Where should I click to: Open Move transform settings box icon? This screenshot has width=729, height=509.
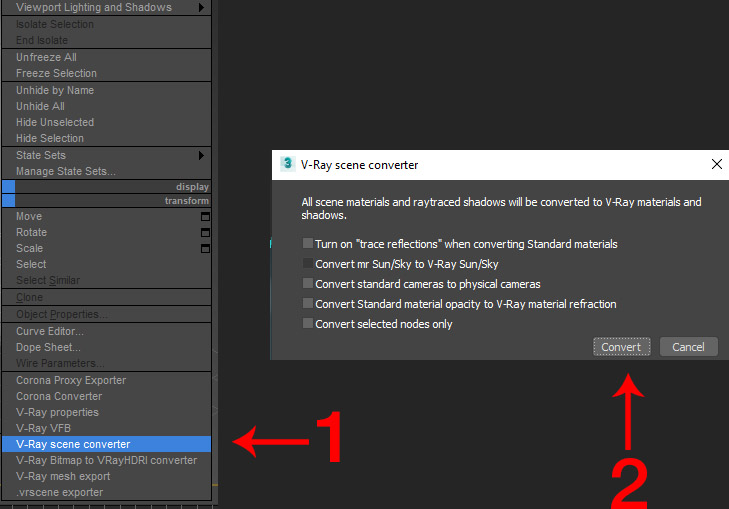pyautogui.click(x=205, y=217)
